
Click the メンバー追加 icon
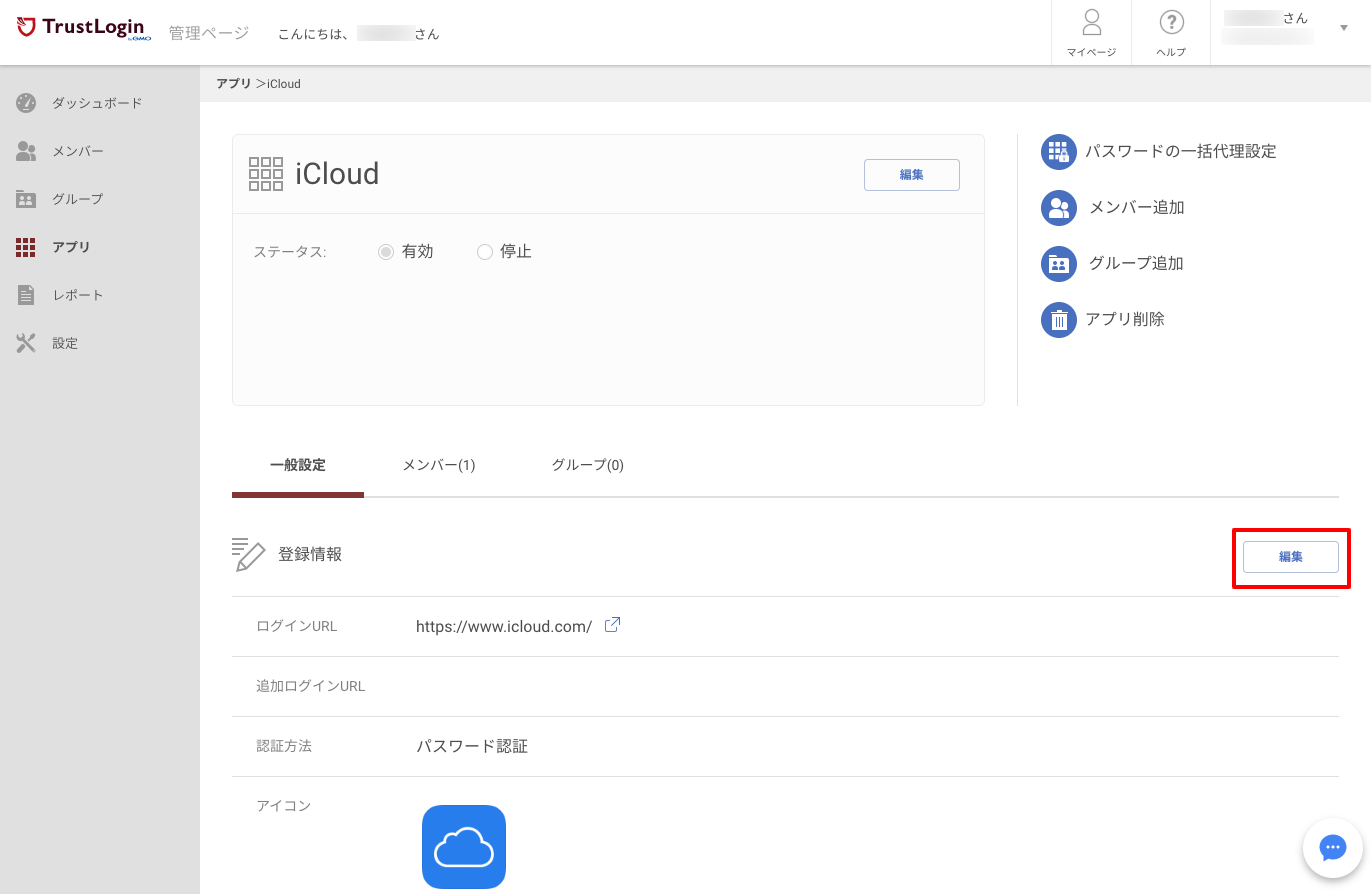[1058, 208]
